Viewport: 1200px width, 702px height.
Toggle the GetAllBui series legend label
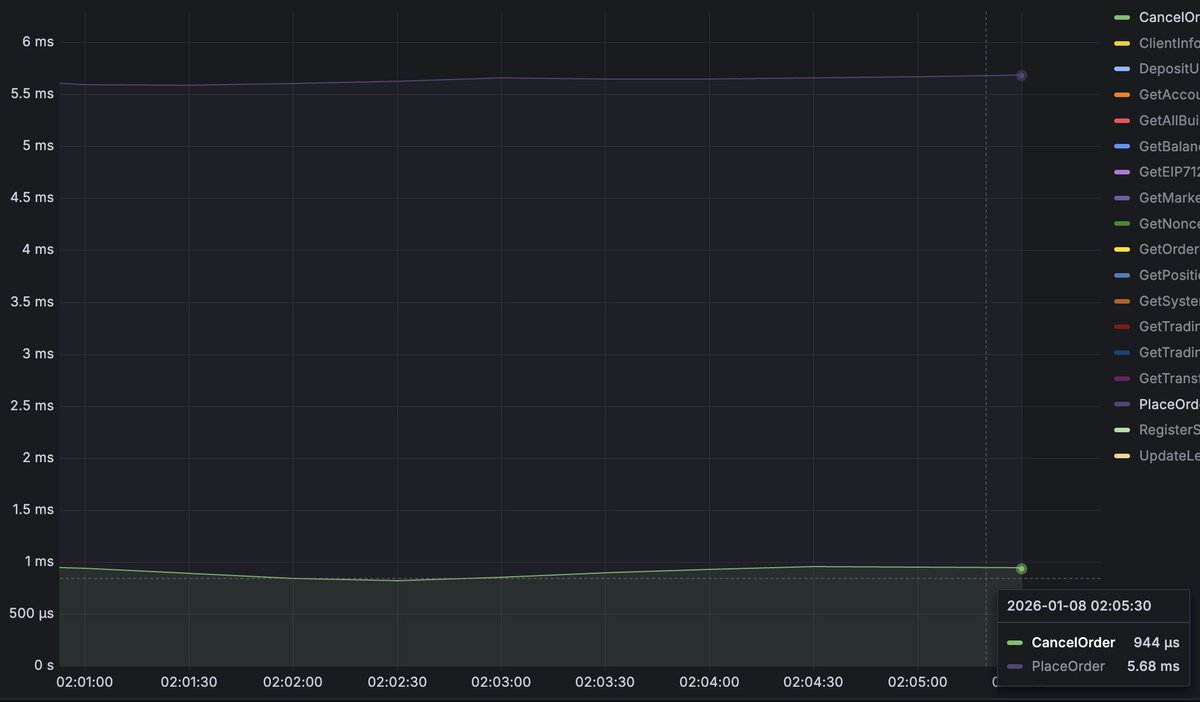pyautogui.click(x=1169, y=120)
